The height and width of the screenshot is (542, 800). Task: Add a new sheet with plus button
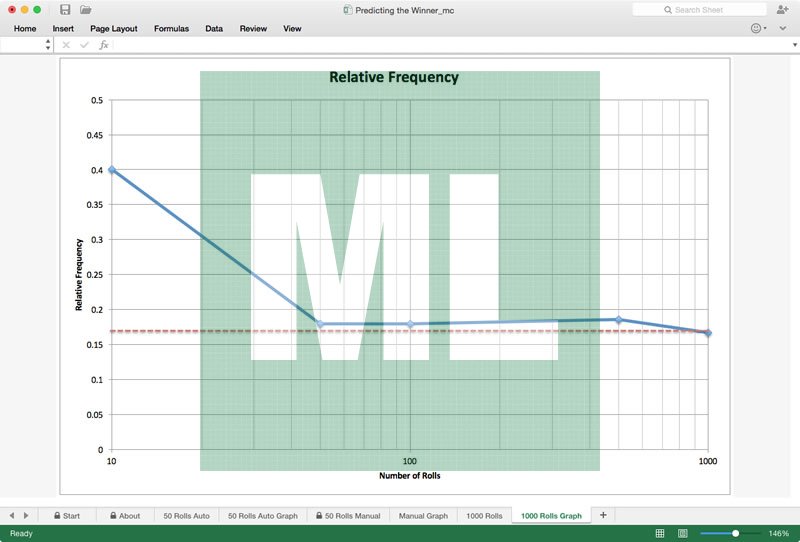click(603, 515)
